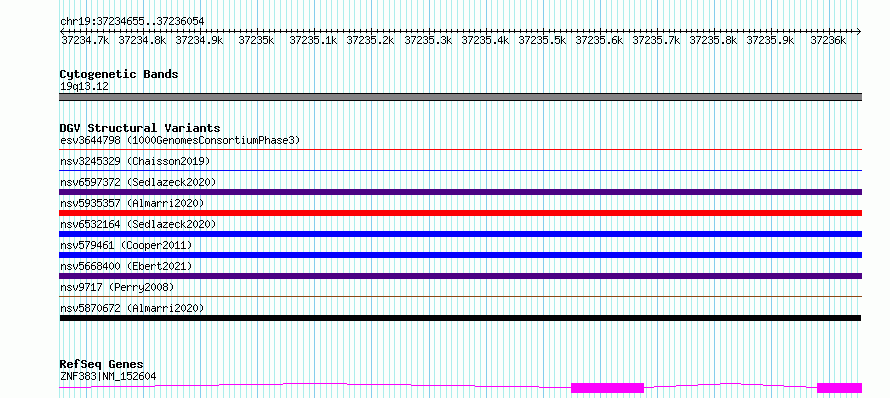Click the 37236k ruler tick label
Image resolution: width=890 pixels, height=398 pixels.
(x=828, y=41)
